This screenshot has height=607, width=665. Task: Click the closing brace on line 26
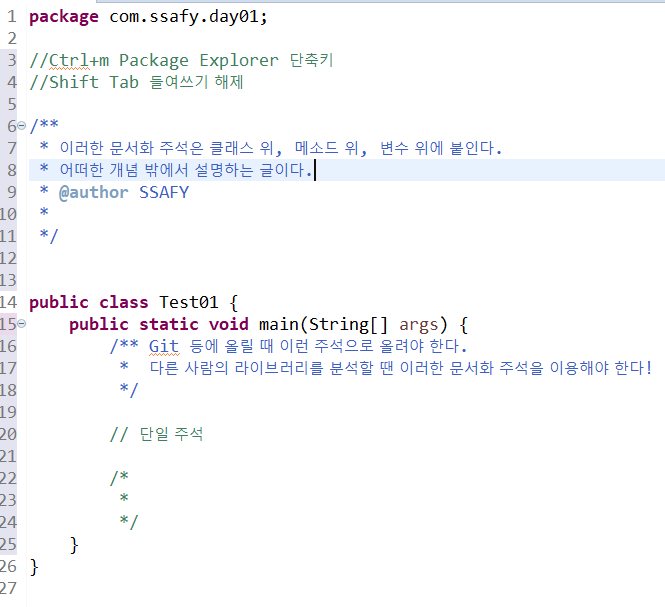34,567
